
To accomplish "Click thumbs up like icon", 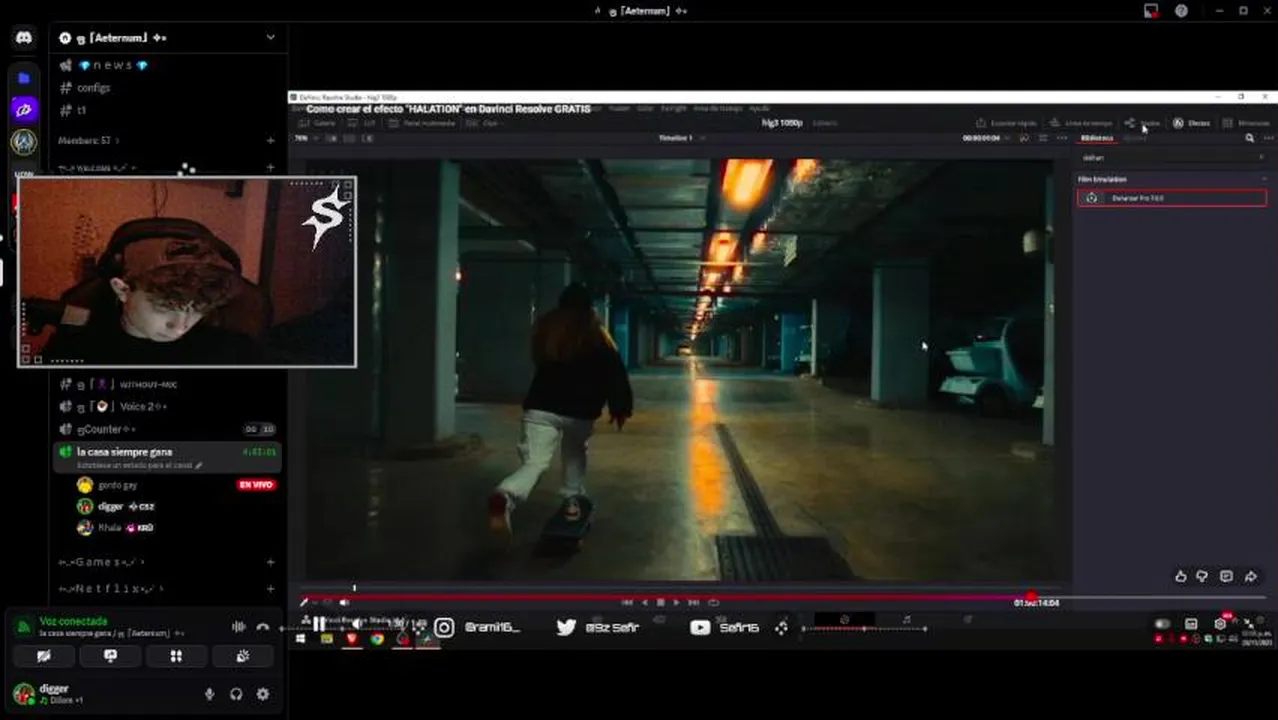I will [1181, 576].
